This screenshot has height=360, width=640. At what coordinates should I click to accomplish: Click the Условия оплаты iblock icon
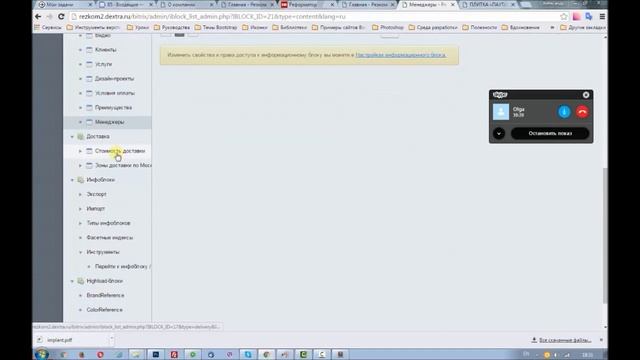(89, 93)
